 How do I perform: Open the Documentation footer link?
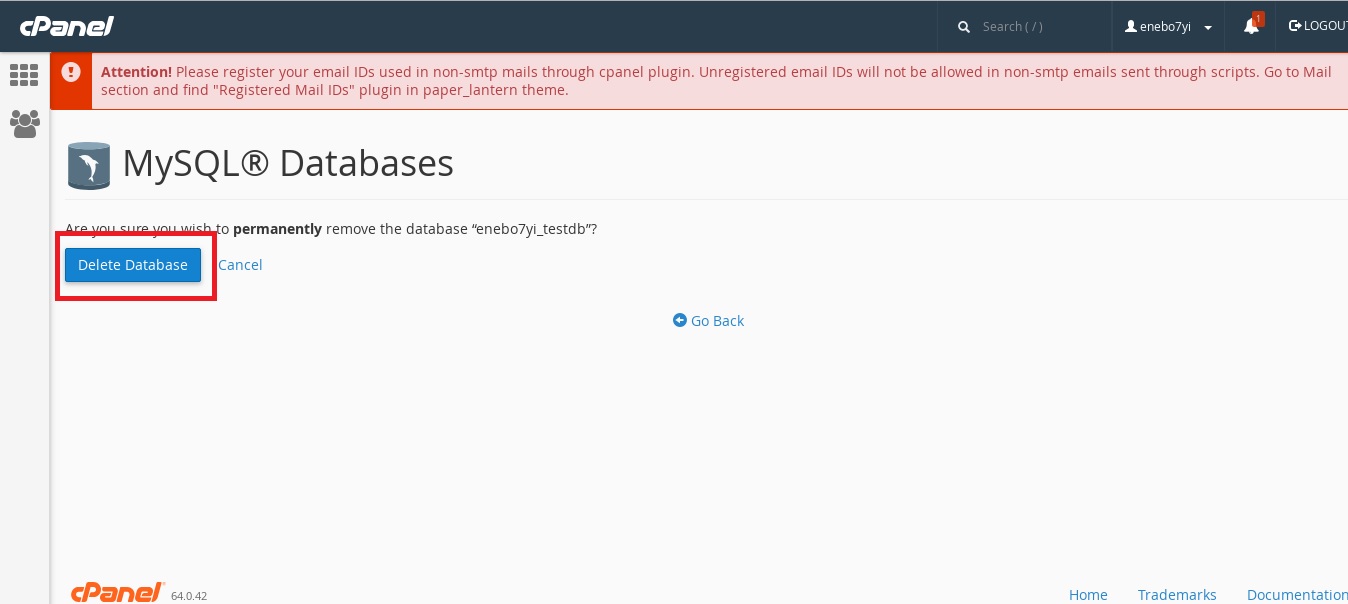(x=1297, y=595)
